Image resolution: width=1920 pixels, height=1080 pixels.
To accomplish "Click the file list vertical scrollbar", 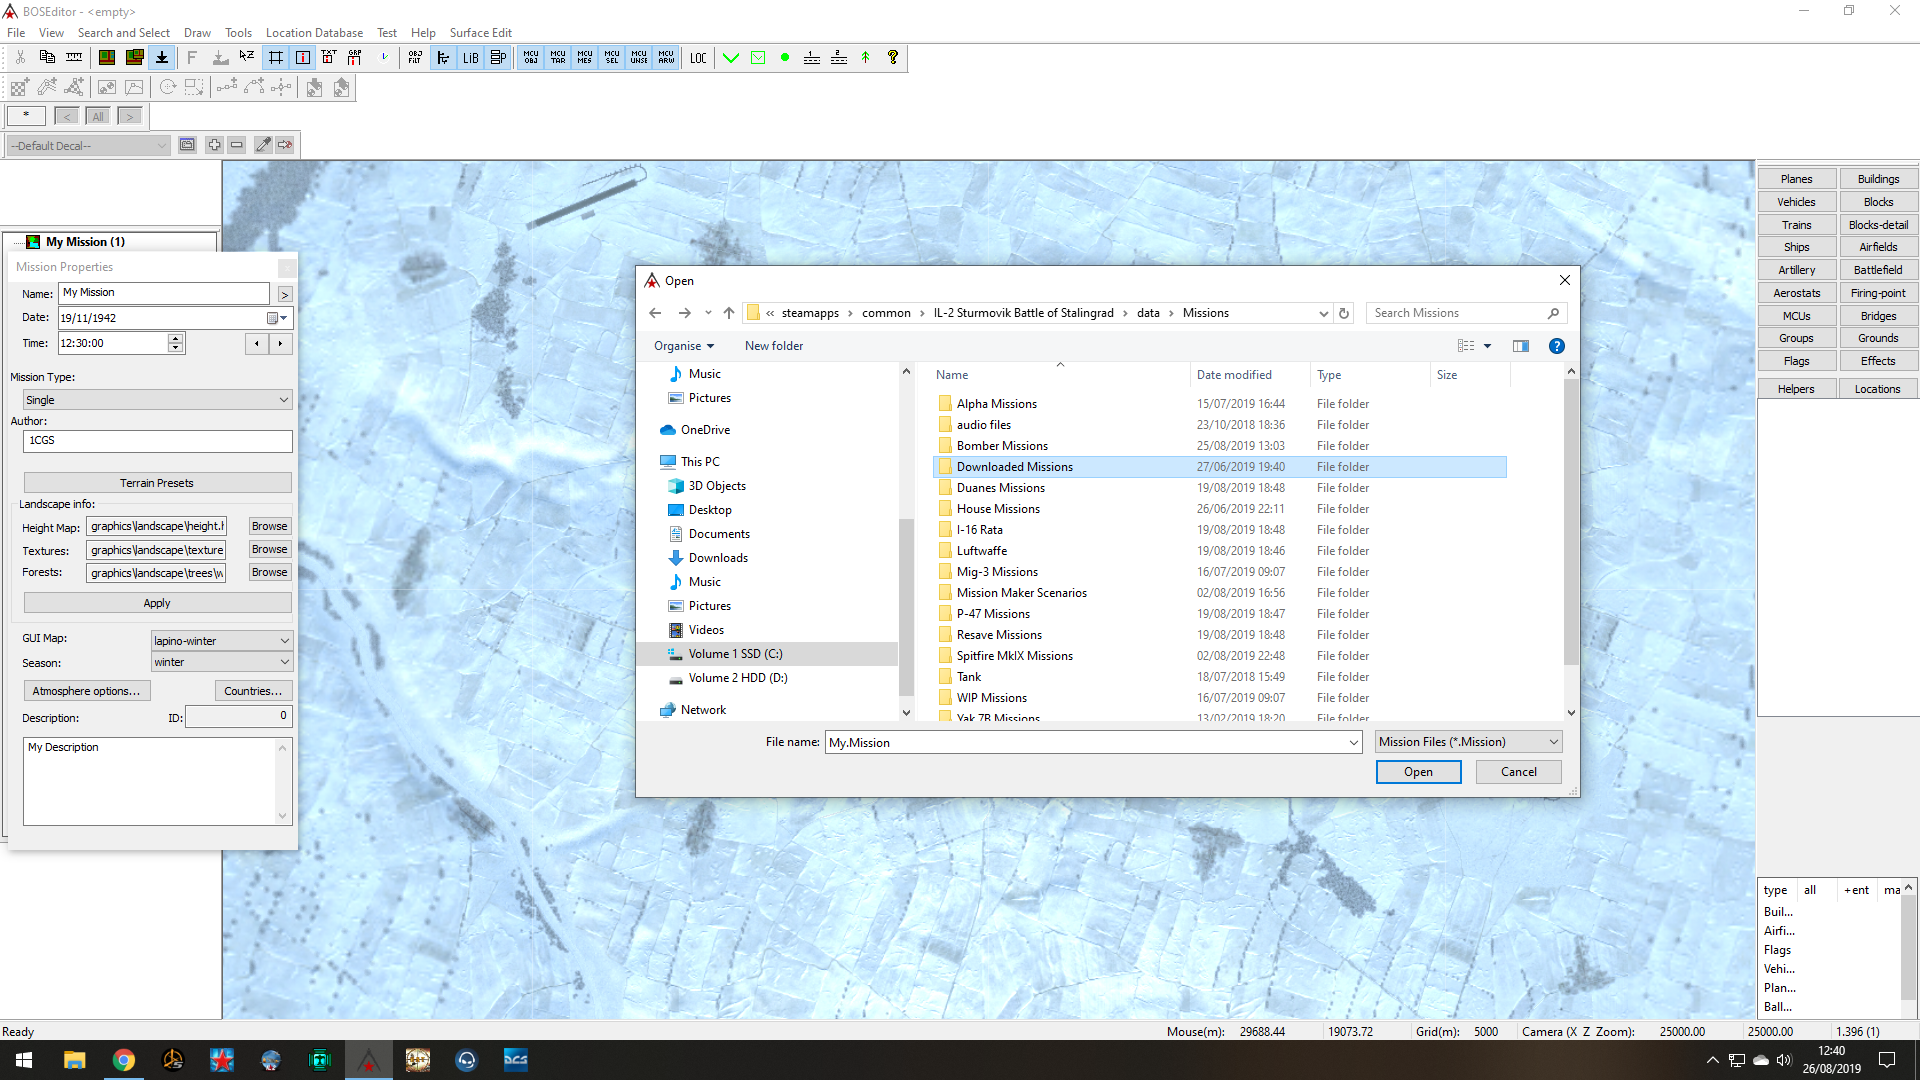I will [1571, 542].
